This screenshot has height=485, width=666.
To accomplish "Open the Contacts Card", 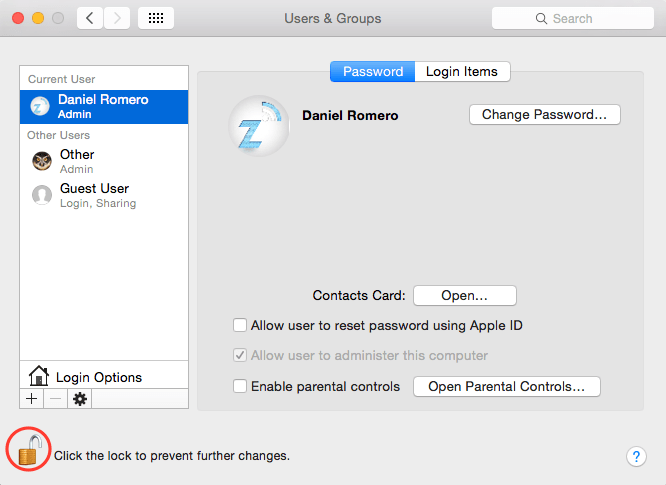I will click(465, 296).
